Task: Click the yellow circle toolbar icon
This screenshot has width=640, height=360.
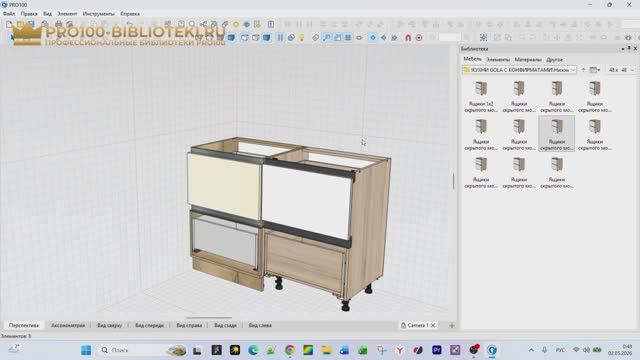Action: (x=236, y=24)
